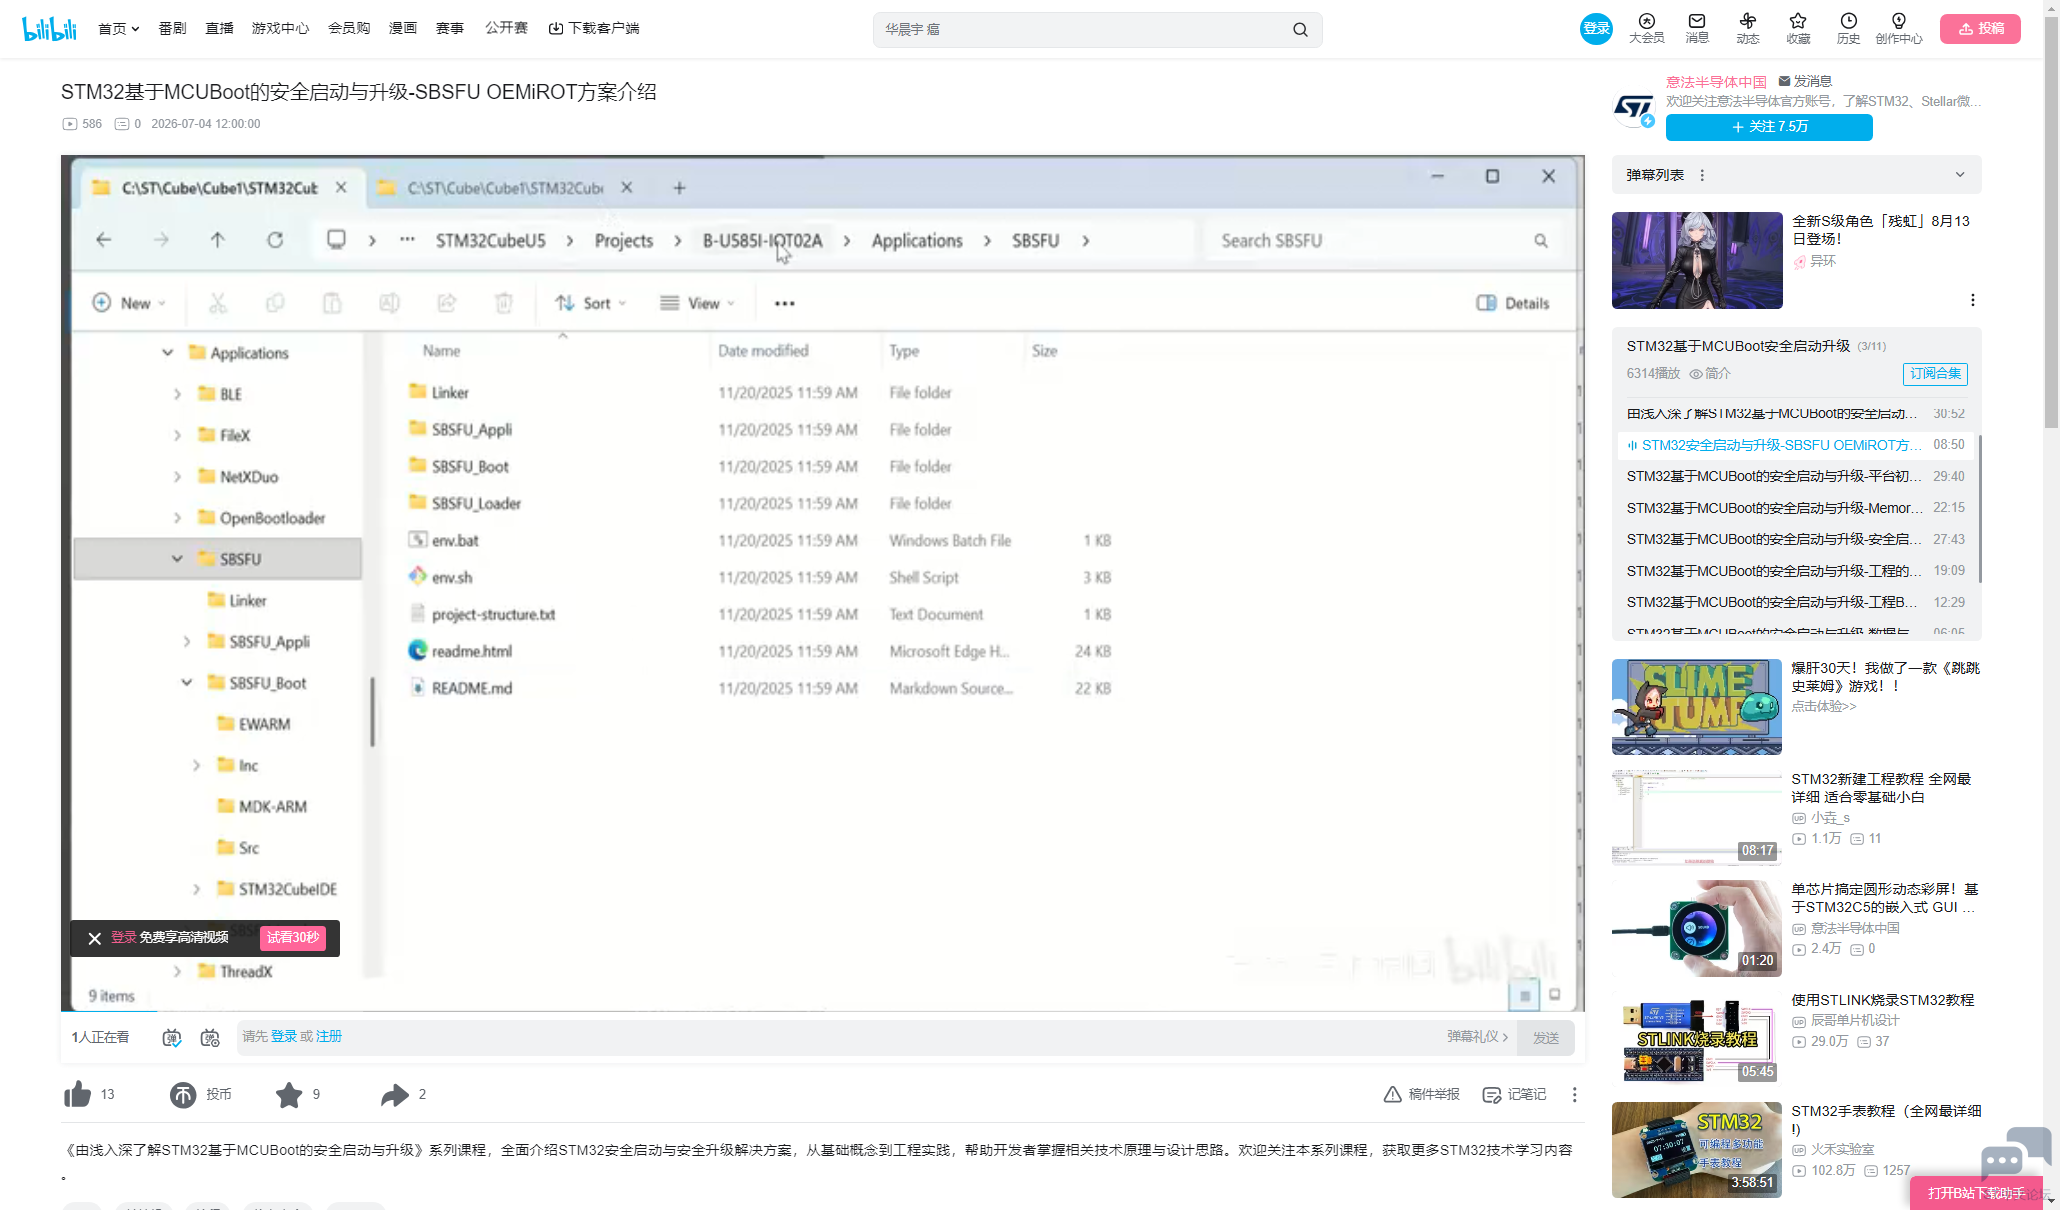The height and width of the screenshot is (1210, 2060).
Task: Follow uploader with 关注 button
Action: click(x=1769, y=127)
